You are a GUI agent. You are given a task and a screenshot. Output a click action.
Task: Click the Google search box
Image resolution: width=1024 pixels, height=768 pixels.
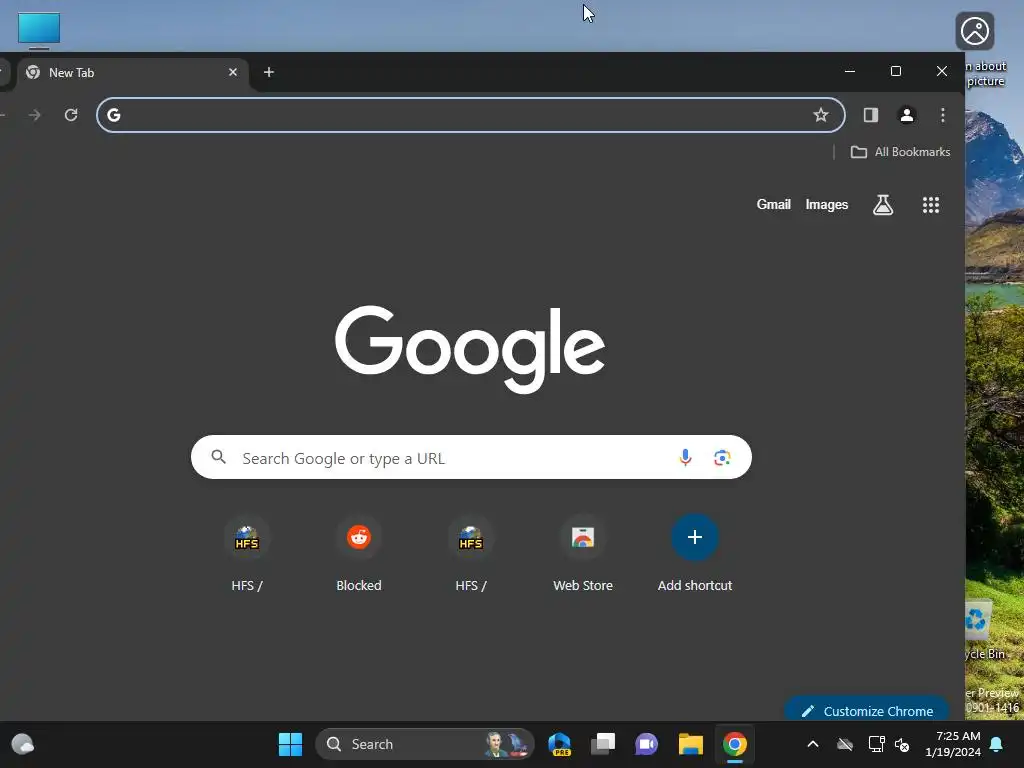tap(471, 457)
